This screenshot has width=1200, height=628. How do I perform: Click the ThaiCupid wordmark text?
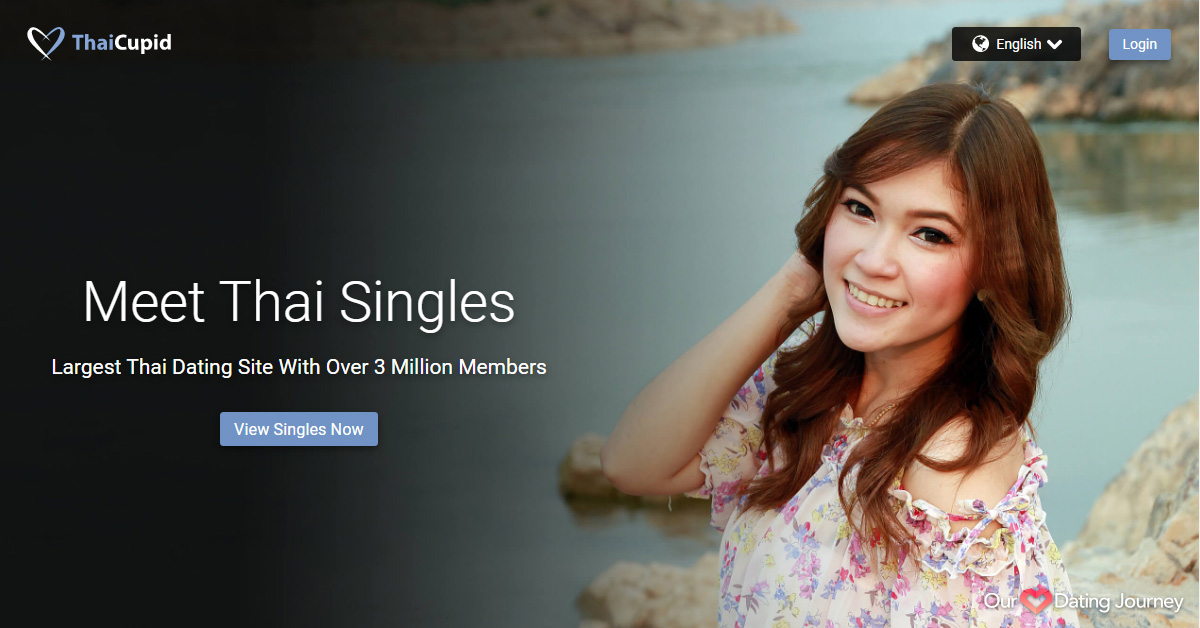pos(122,43)
